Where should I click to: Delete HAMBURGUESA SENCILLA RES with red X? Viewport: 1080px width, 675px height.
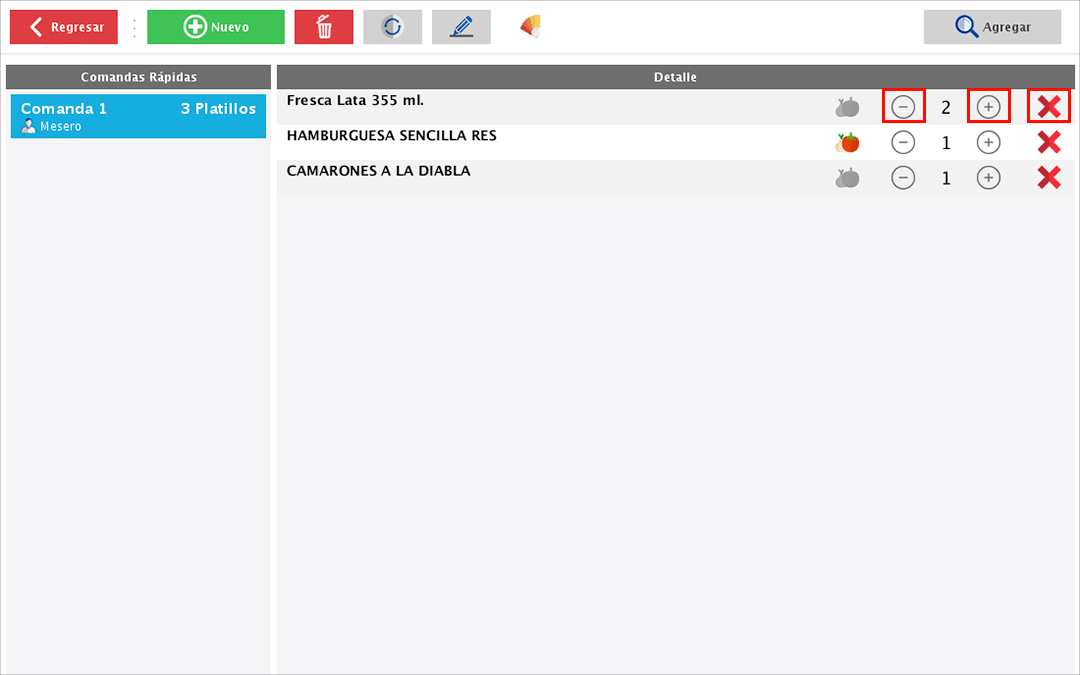coord(1049,143)
